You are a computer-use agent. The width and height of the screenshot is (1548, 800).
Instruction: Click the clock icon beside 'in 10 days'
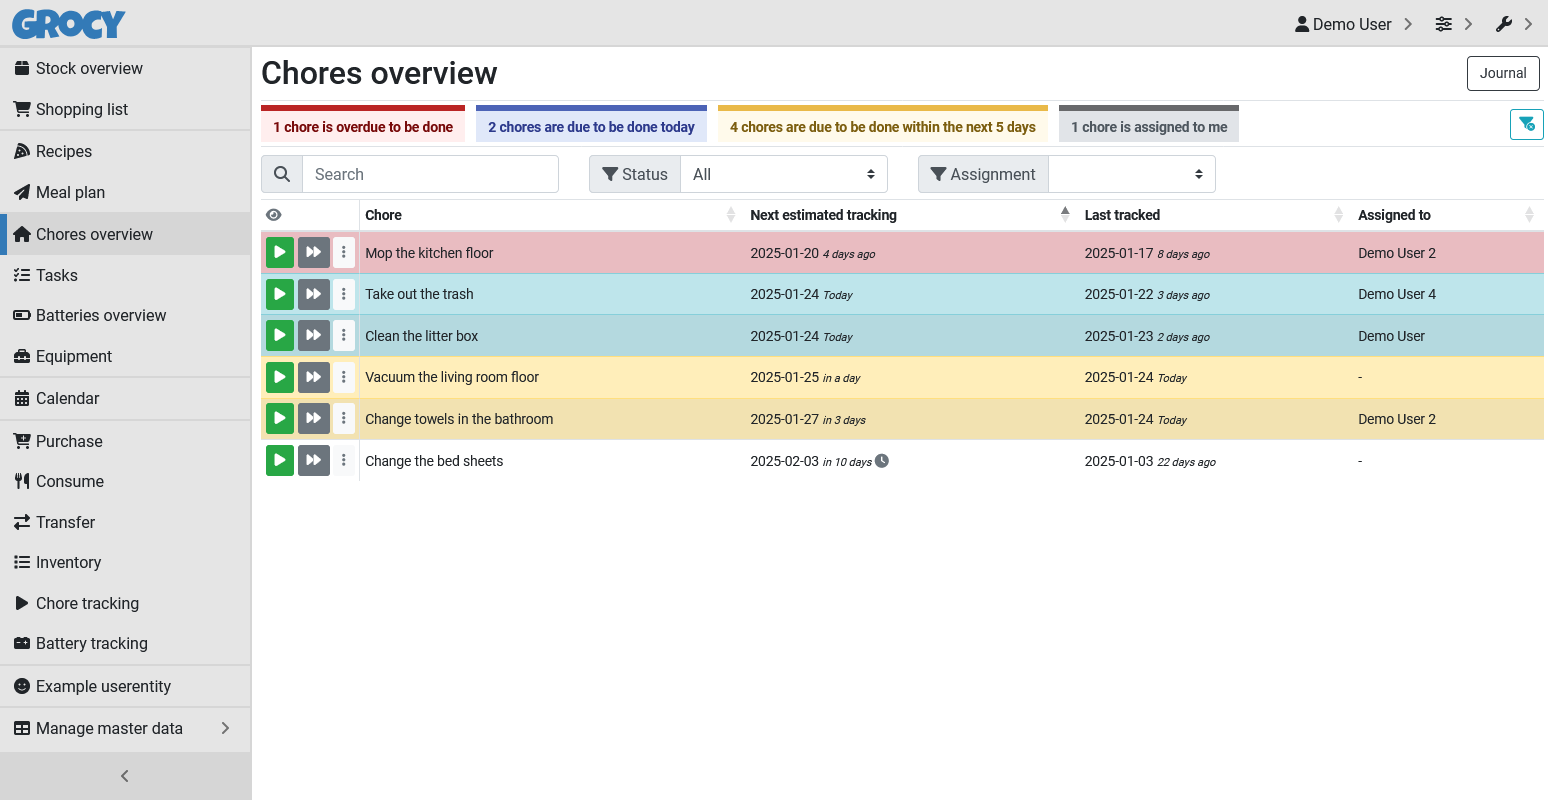click(882, 461)
